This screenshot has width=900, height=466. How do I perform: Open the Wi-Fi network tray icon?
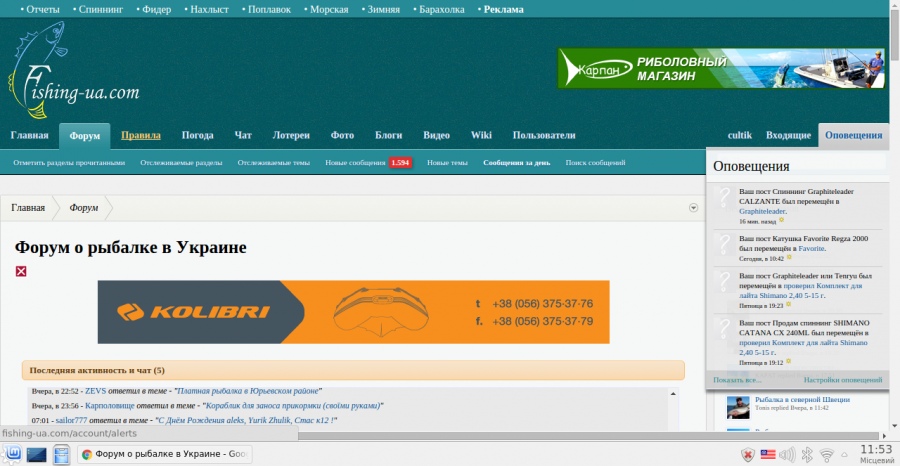pos(827,455)
